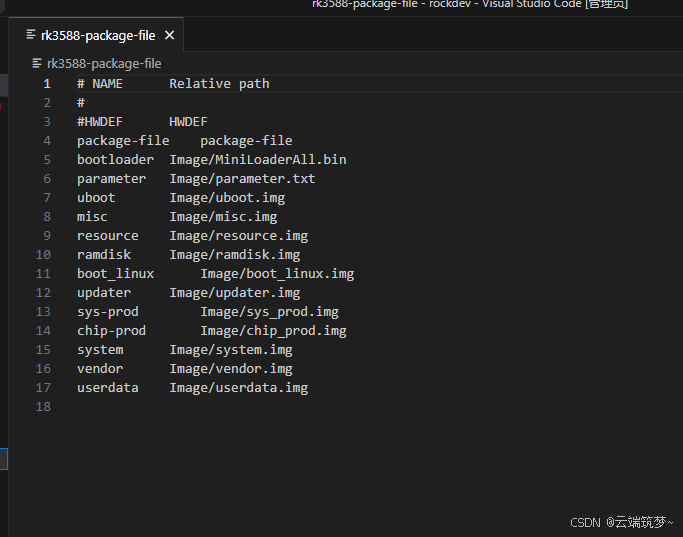Click 'updater' name on line 12

pyautogui.click(x=104, y=293)
